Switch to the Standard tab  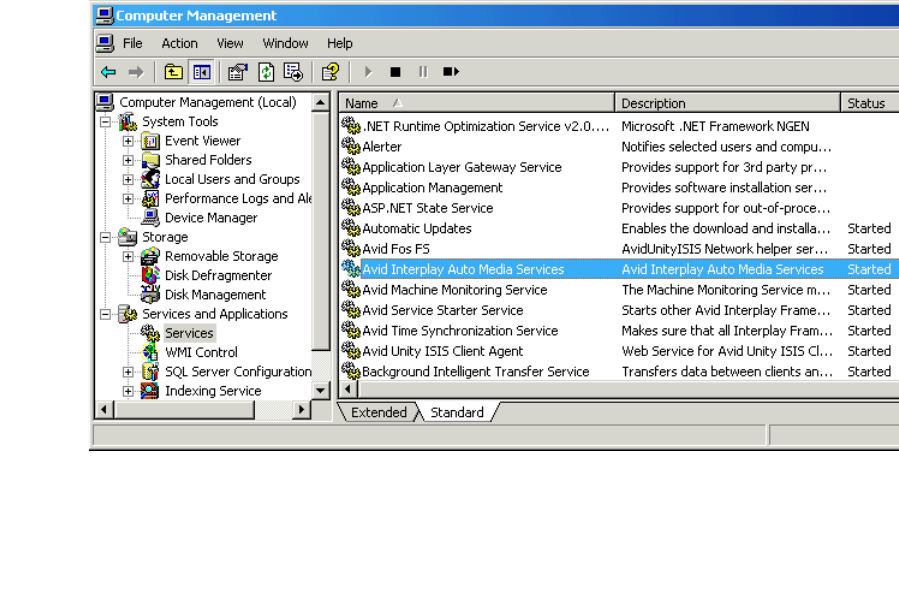point(457,412)
